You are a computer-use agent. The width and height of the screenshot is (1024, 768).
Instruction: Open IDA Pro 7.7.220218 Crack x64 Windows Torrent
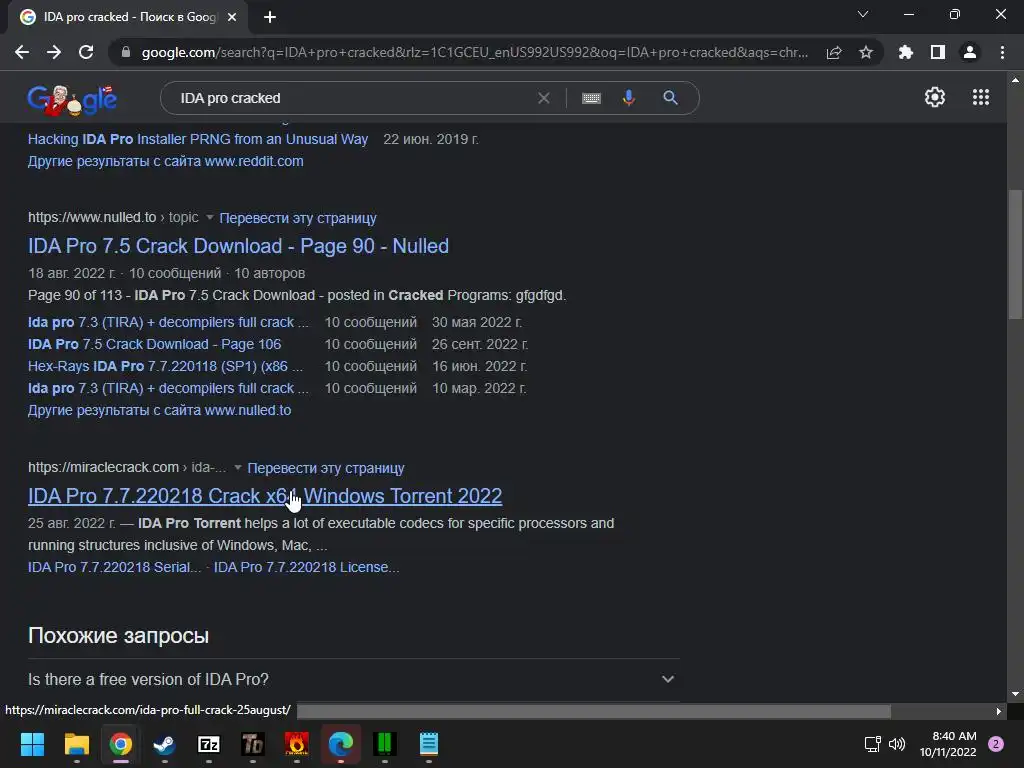[265, 496]
